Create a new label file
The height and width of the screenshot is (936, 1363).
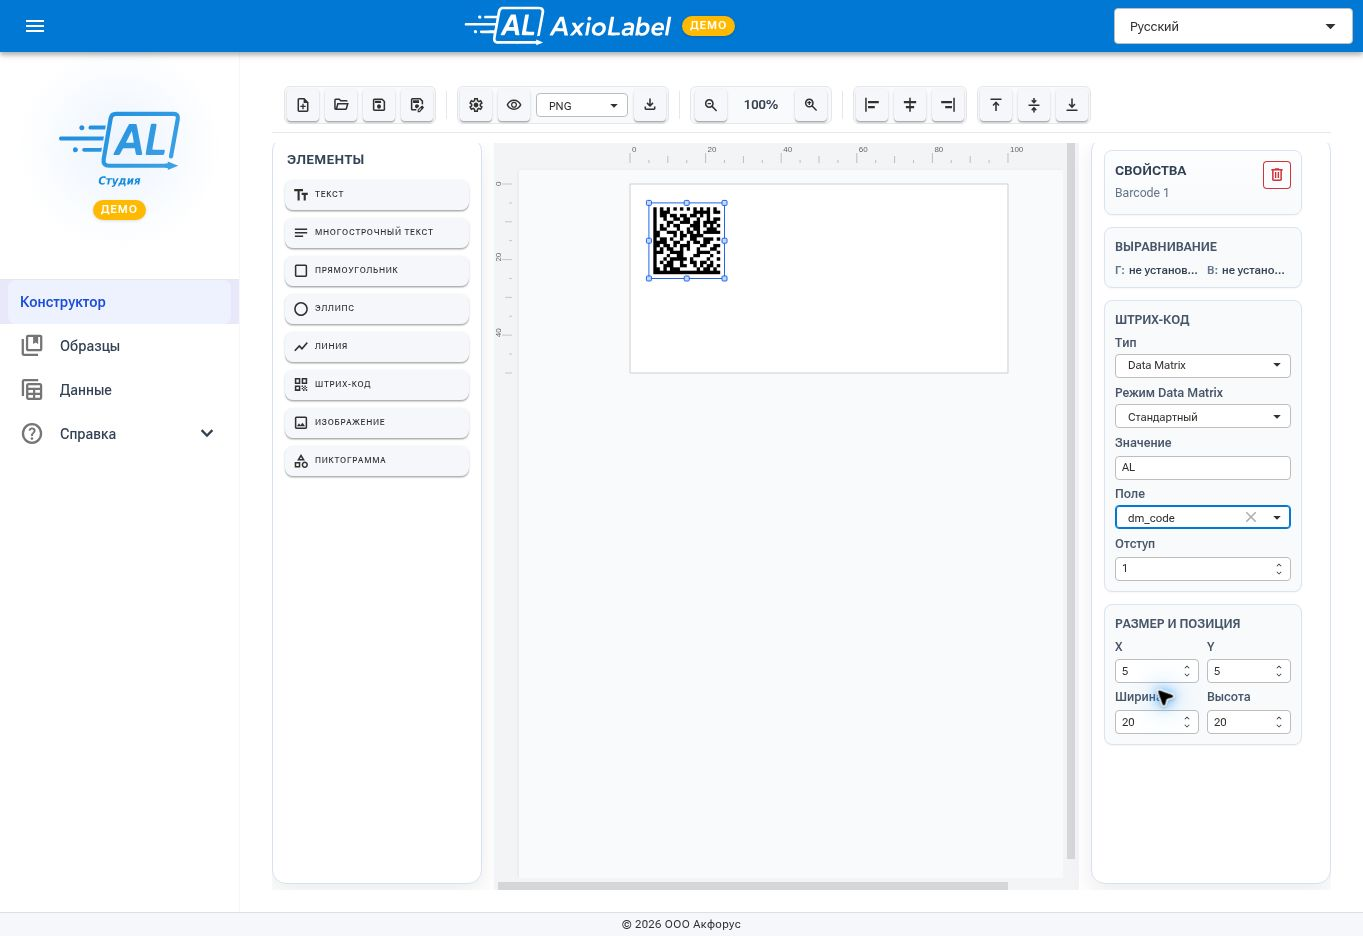pos(303,105)
